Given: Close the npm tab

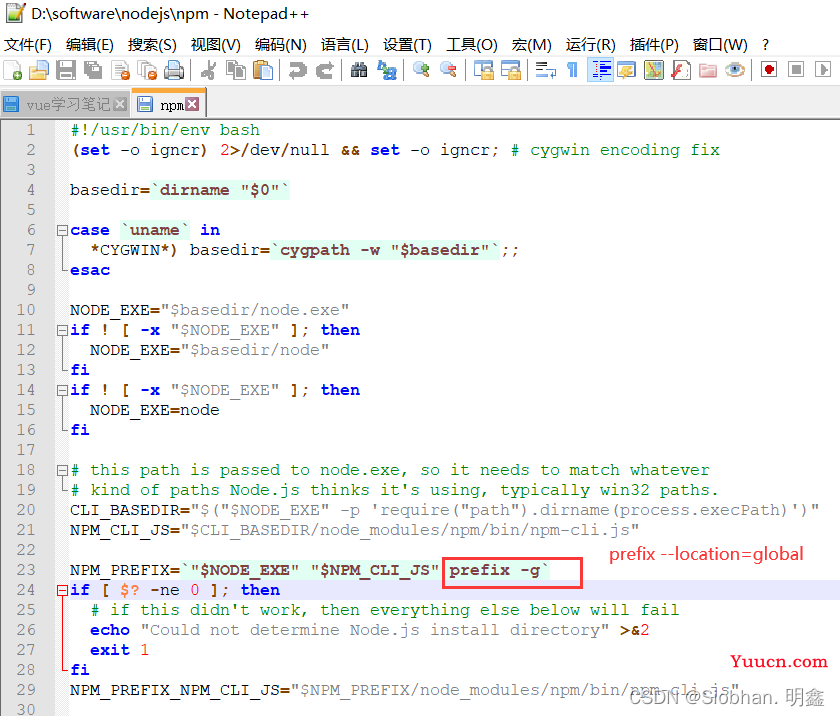Looking at the screenshot, I should [x=192, y=104].
